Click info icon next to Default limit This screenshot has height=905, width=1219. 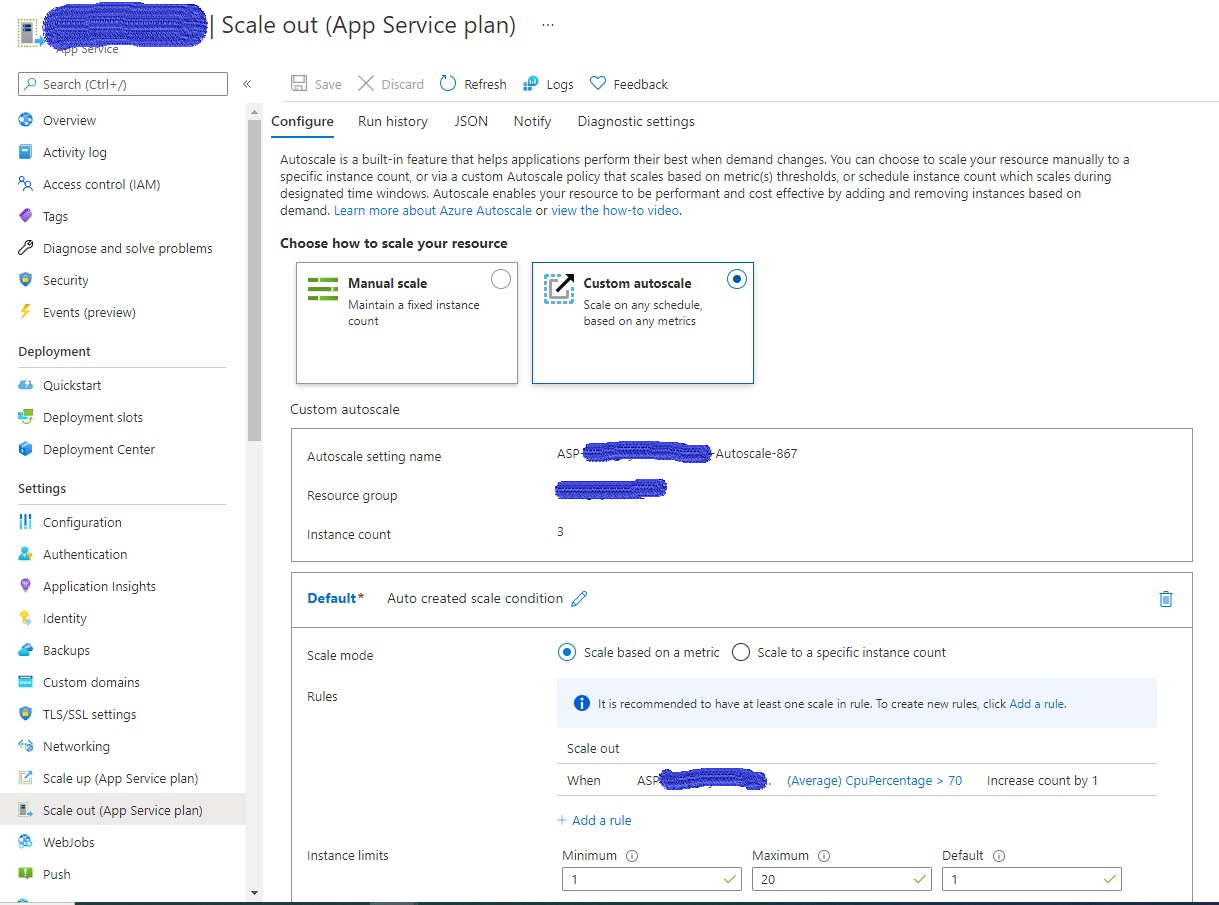click(999, 856)
